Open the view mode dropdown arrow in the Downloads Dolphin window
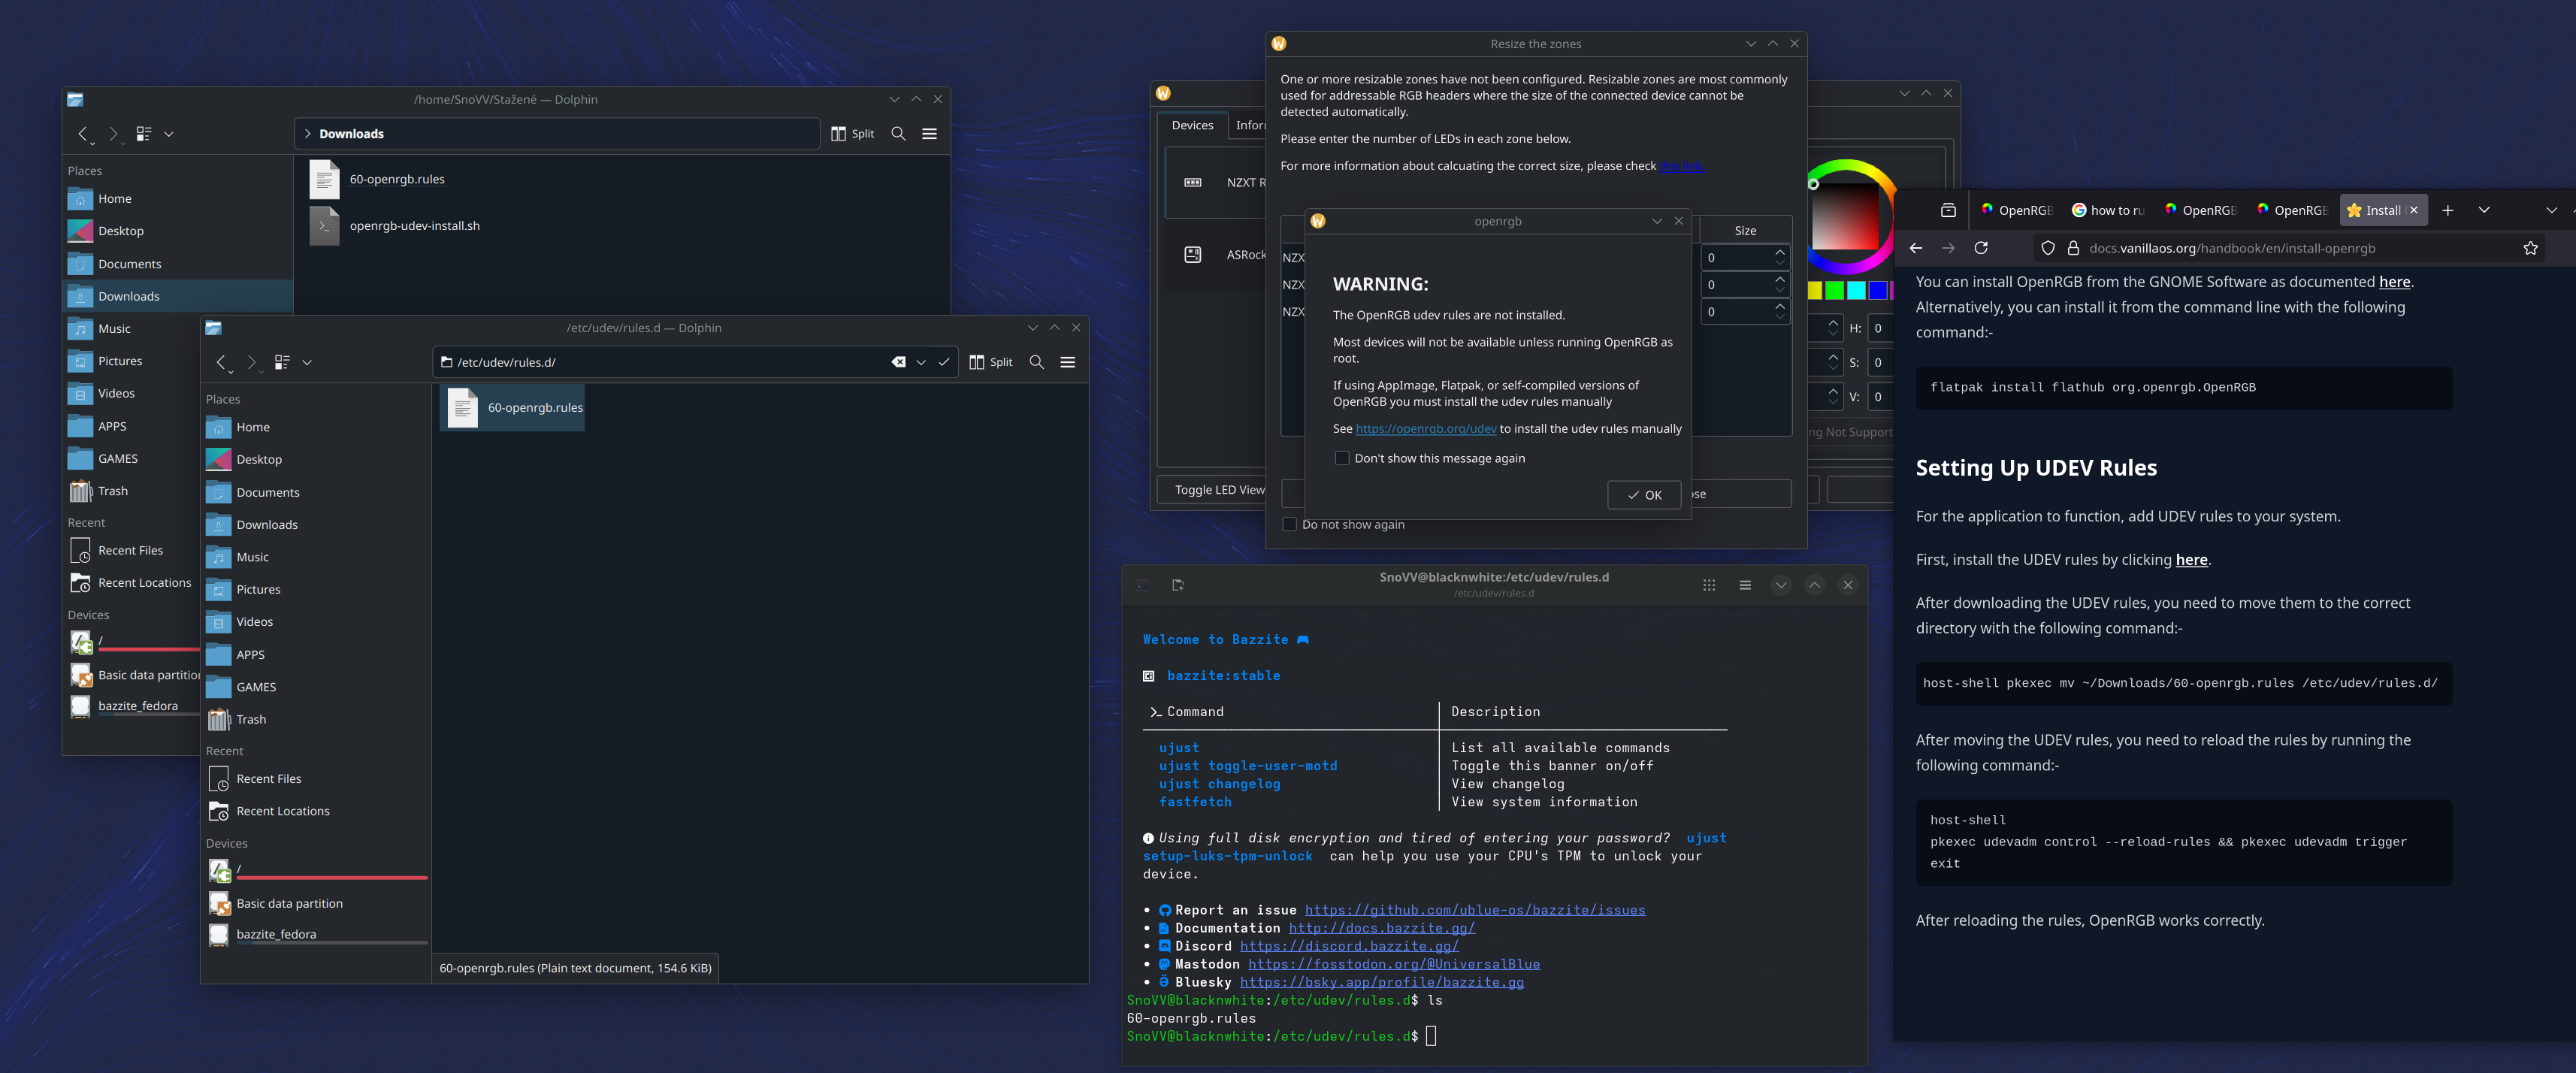Viewport: 2576px width, 1073px height. click(x=169, y=134)
